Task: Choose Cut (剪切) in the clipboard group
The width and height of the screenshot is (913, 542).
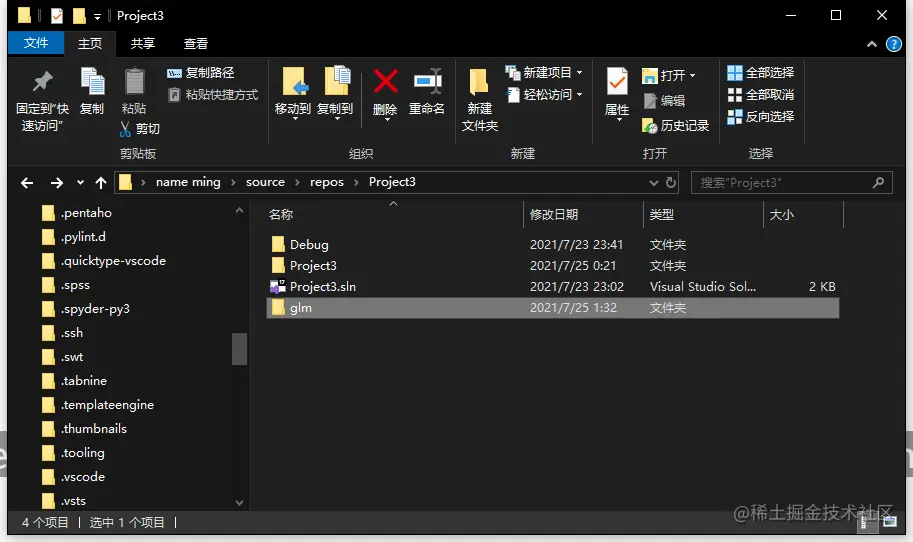Action: click(x=140, y=129)
